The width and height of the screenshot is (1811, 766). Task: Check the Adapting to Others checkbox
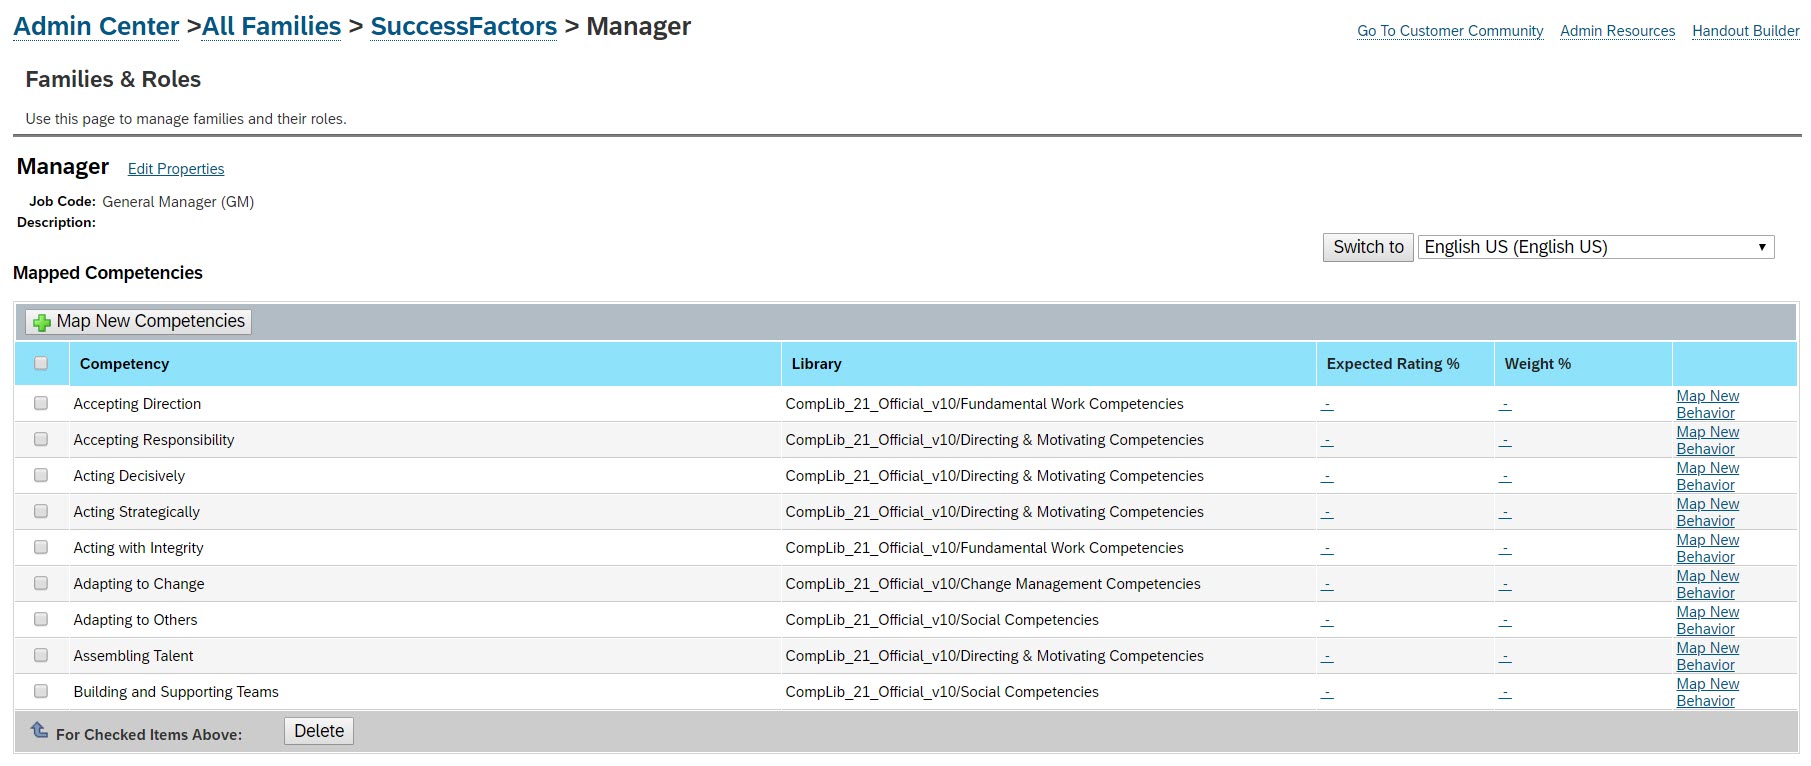point(41,619)
